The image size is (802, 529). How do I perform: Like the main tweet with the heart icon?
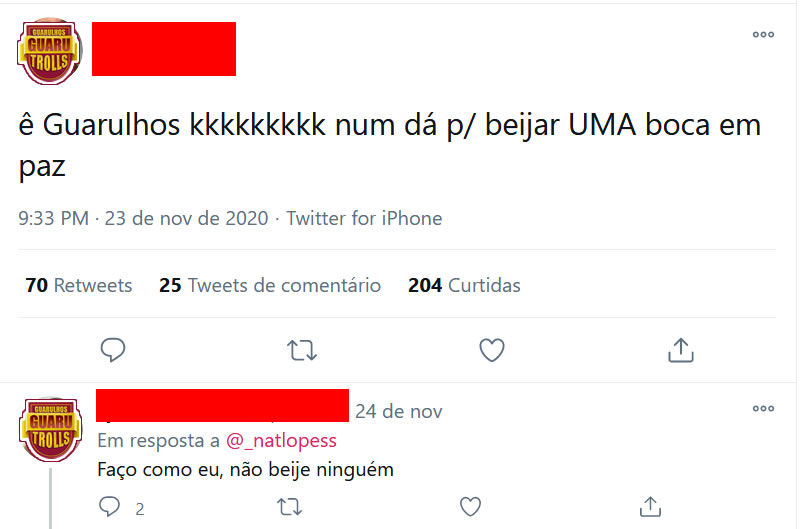point(492,350)
